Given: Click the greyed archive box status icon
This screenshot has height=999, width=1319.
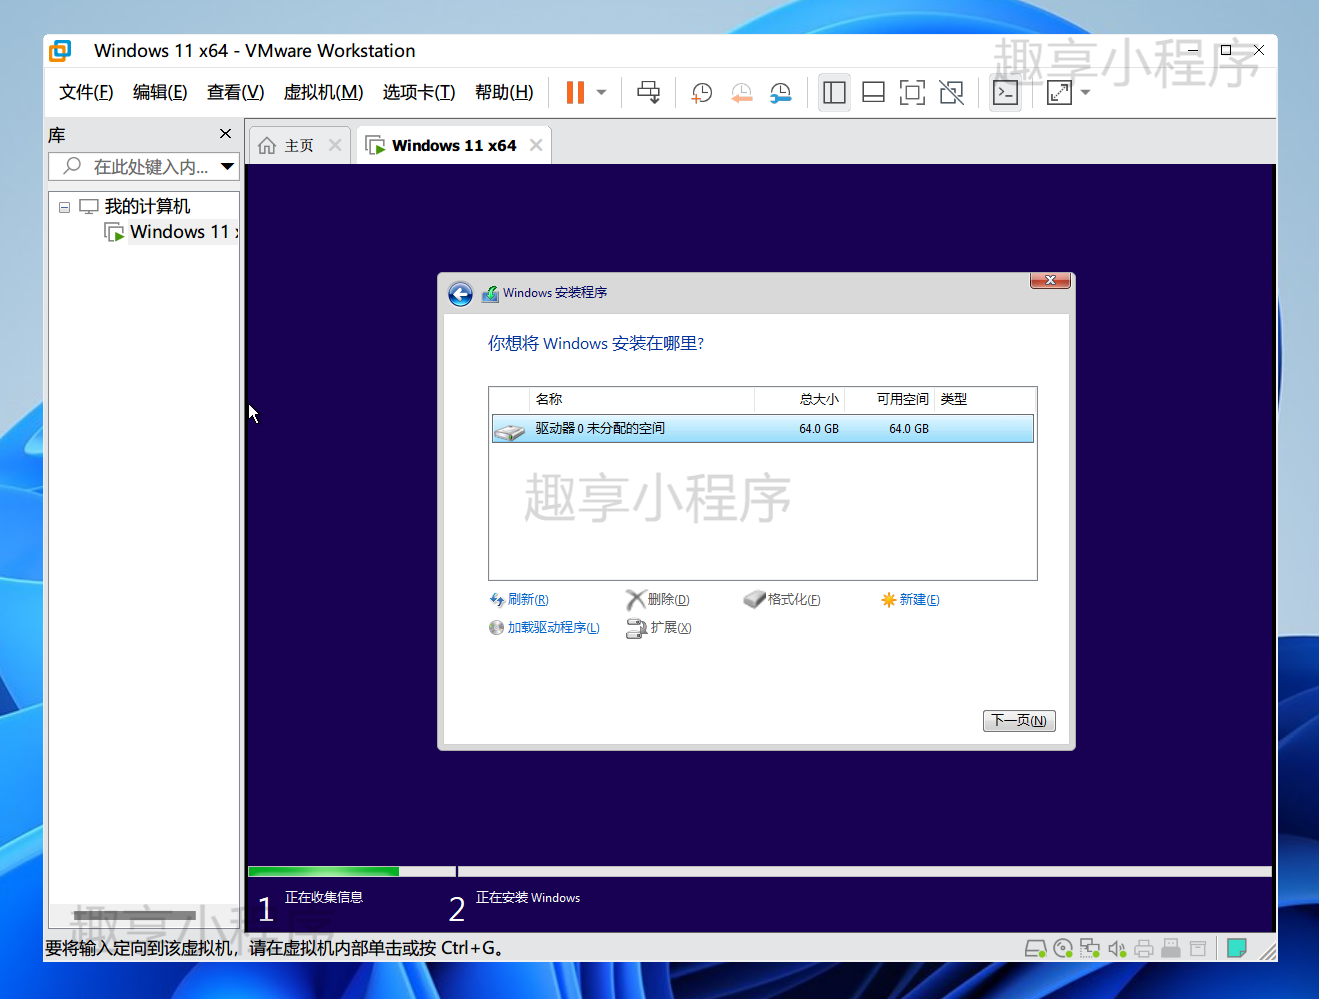Looking at the screenshot, I should [1198, 948].
